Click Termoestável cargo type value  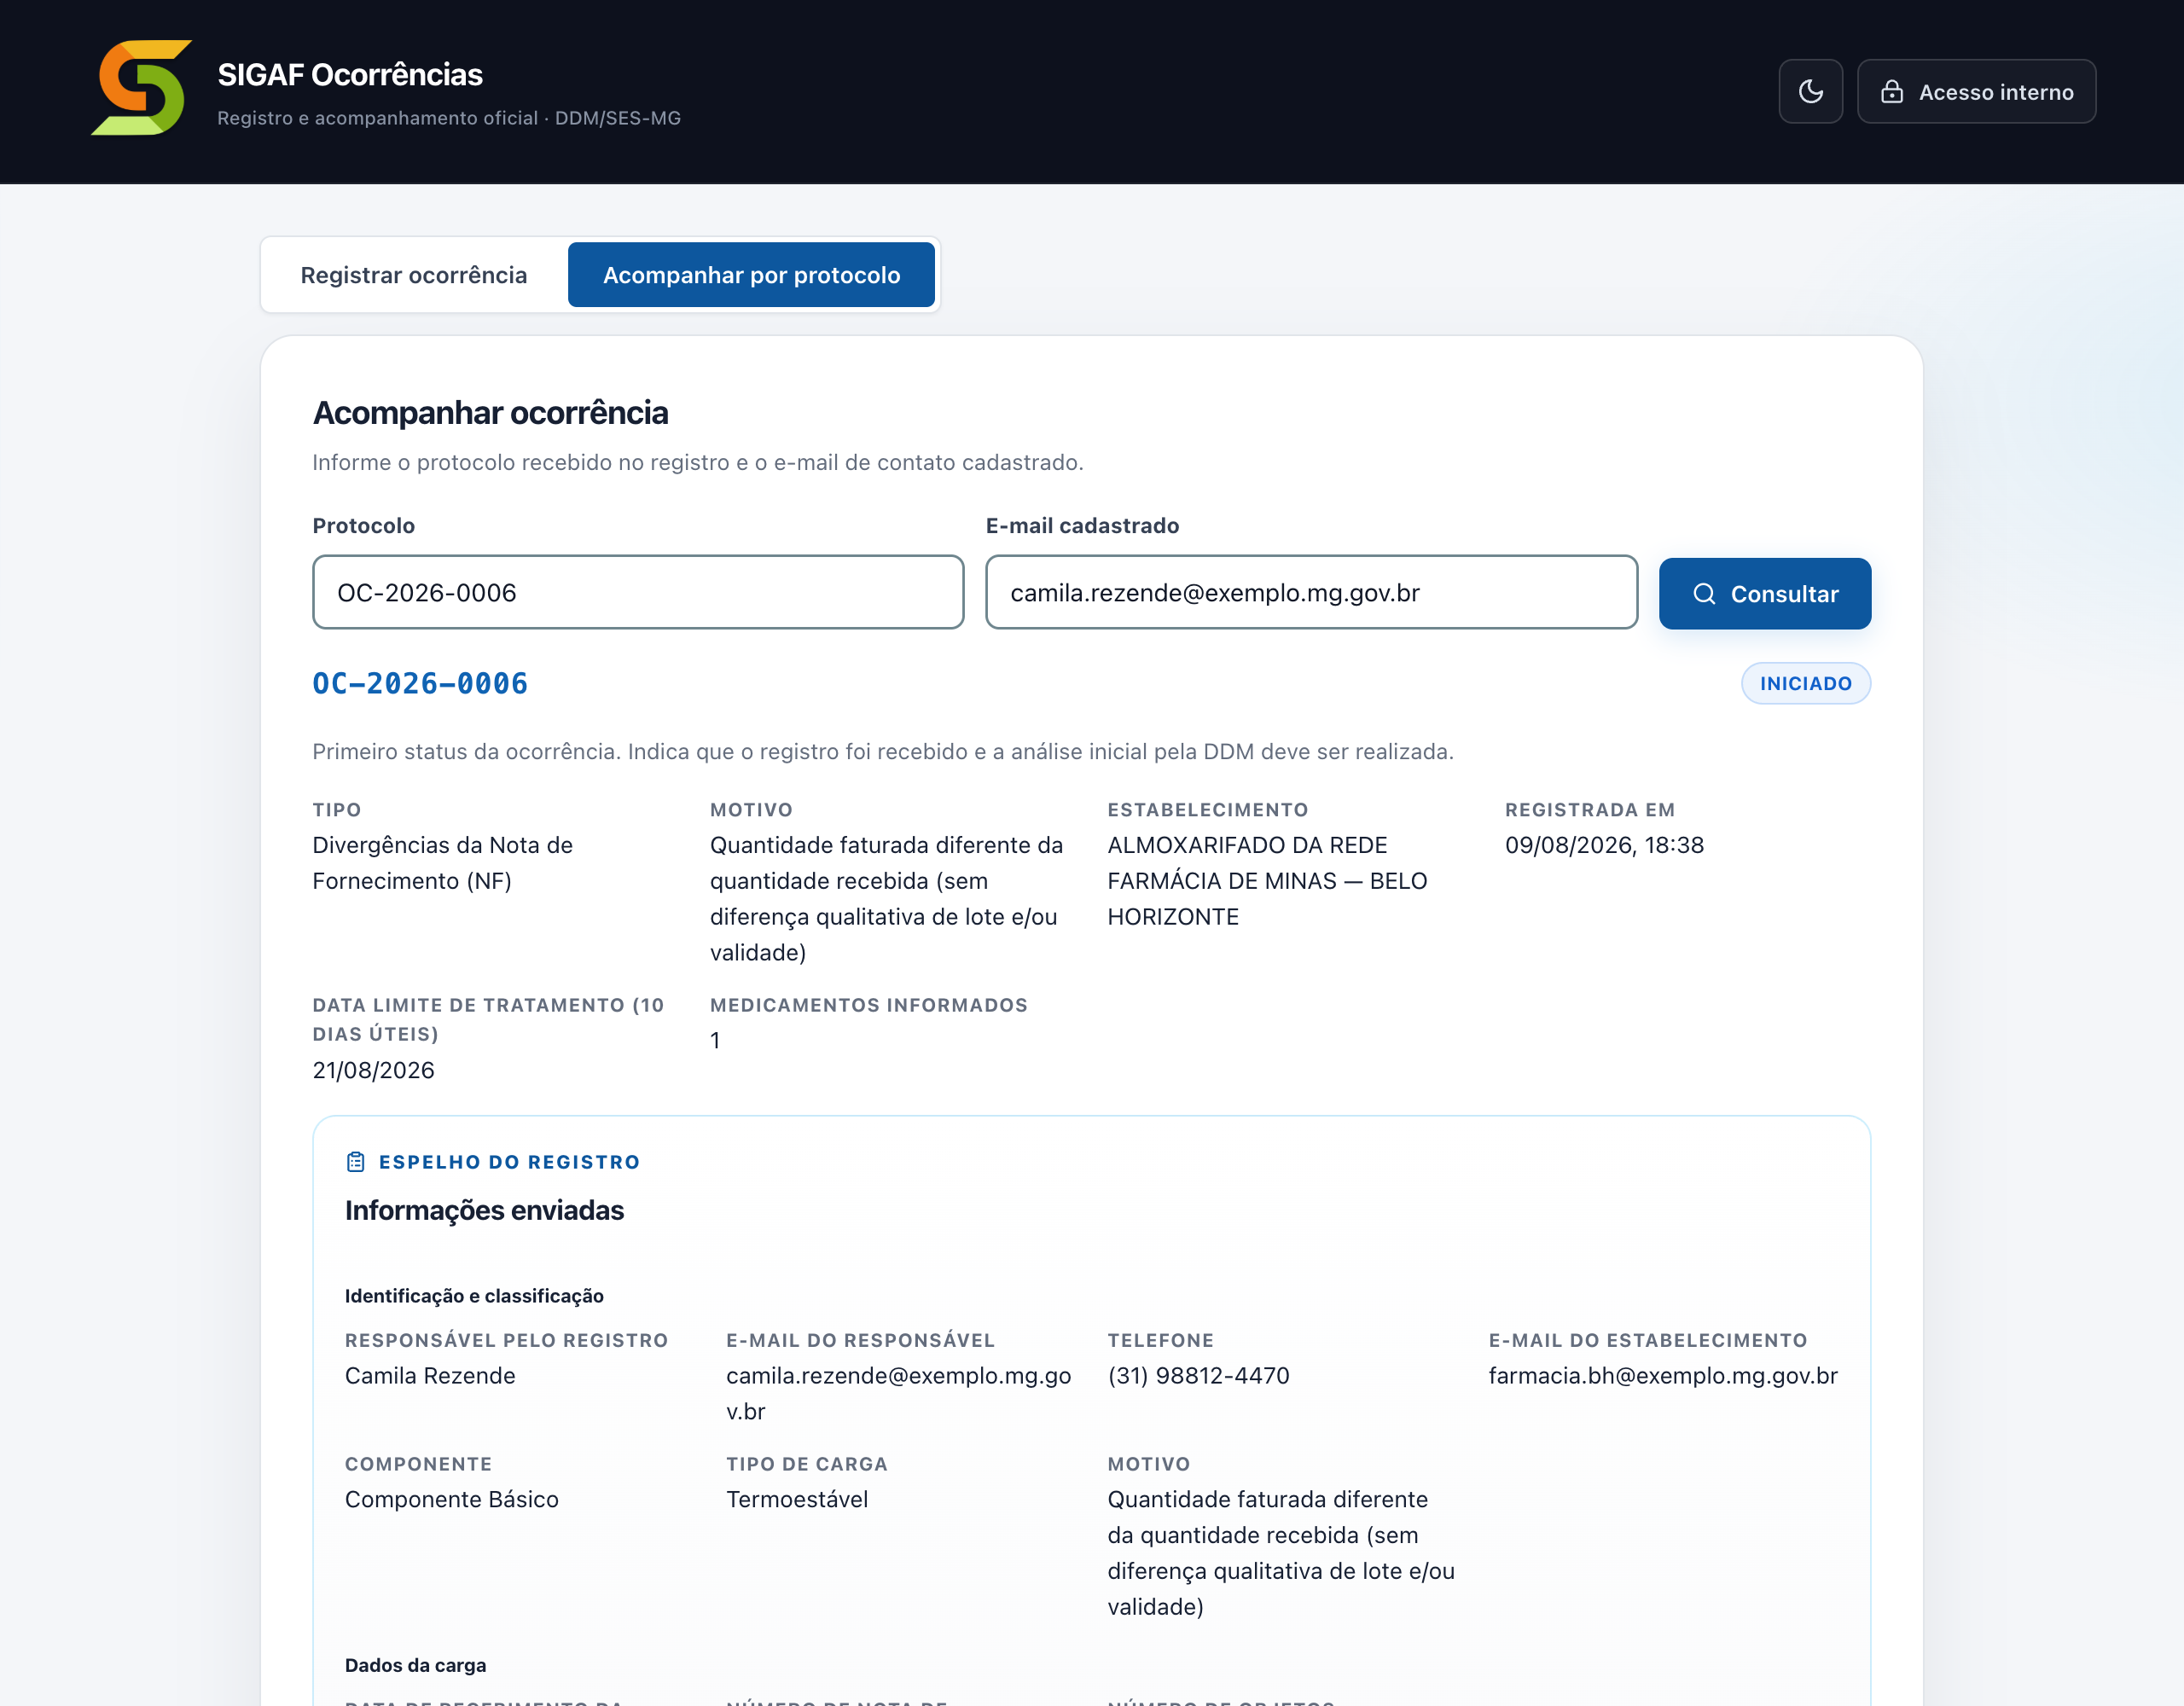pyautogui.click(x=797, y=1500)
